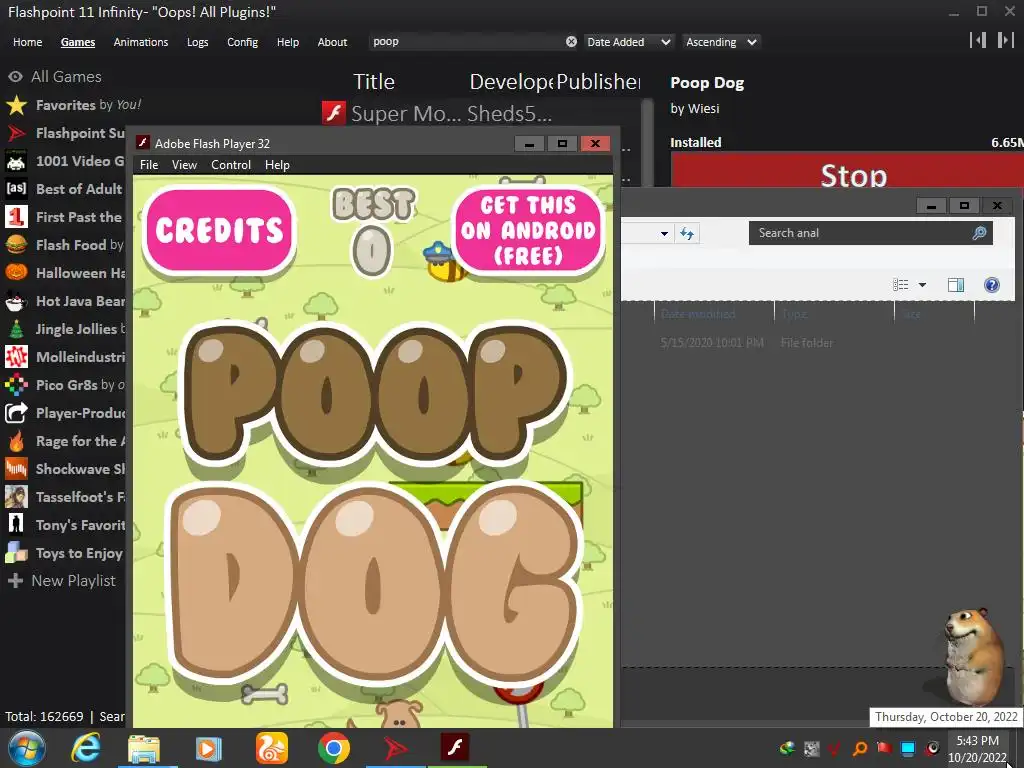Click the [as] Best of Adult icon

16,189
